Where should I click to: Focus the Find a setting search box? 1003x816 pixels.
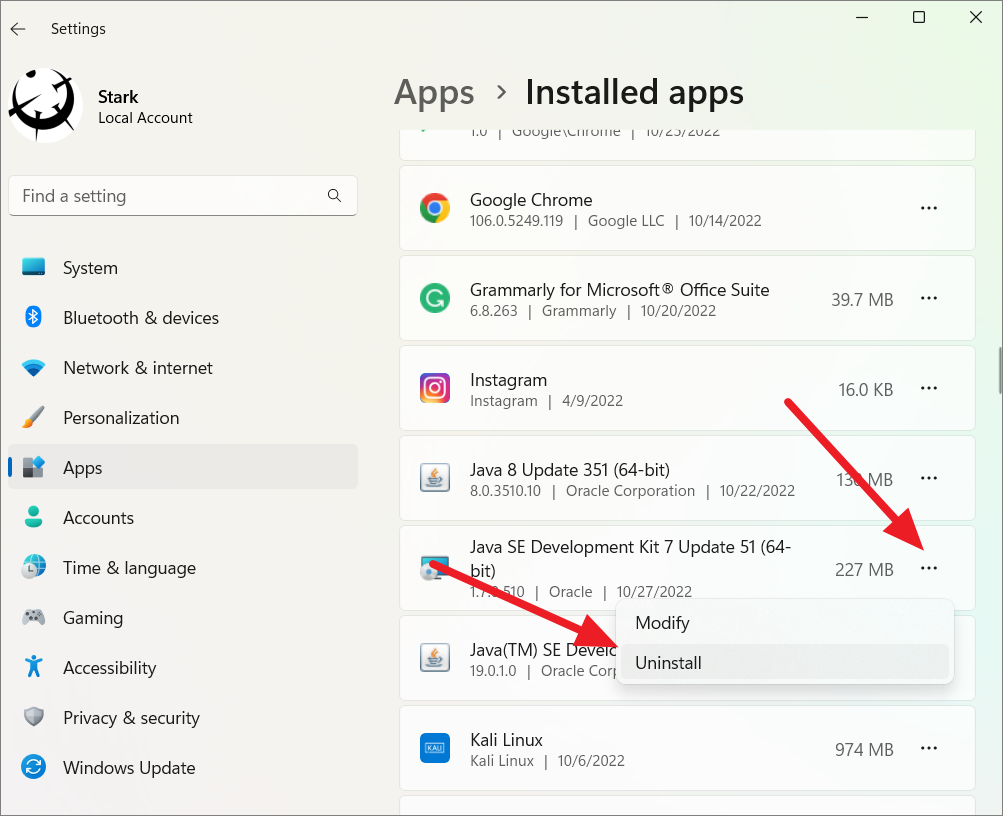coord(183,196)
